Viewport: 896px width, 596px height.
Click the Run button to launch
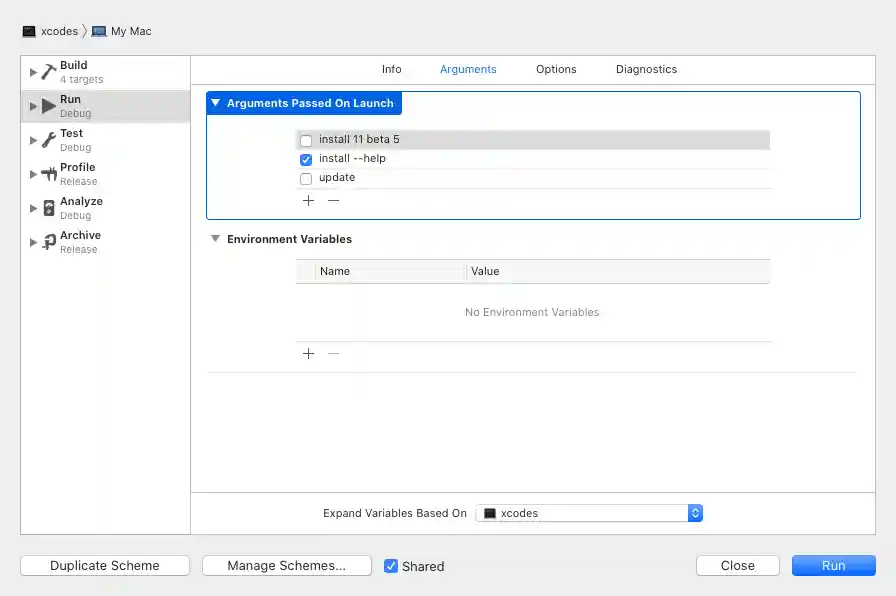833,565
